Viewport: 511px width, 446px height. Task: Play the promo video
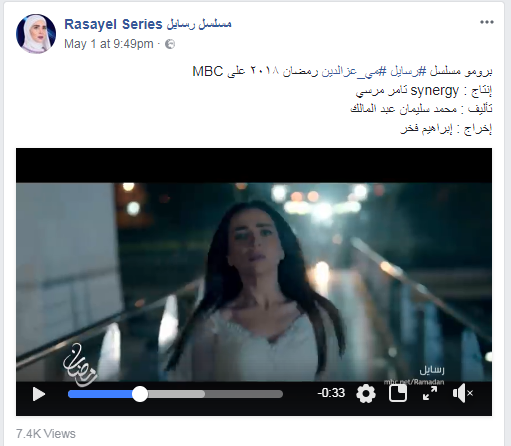(x=39, y=394)
